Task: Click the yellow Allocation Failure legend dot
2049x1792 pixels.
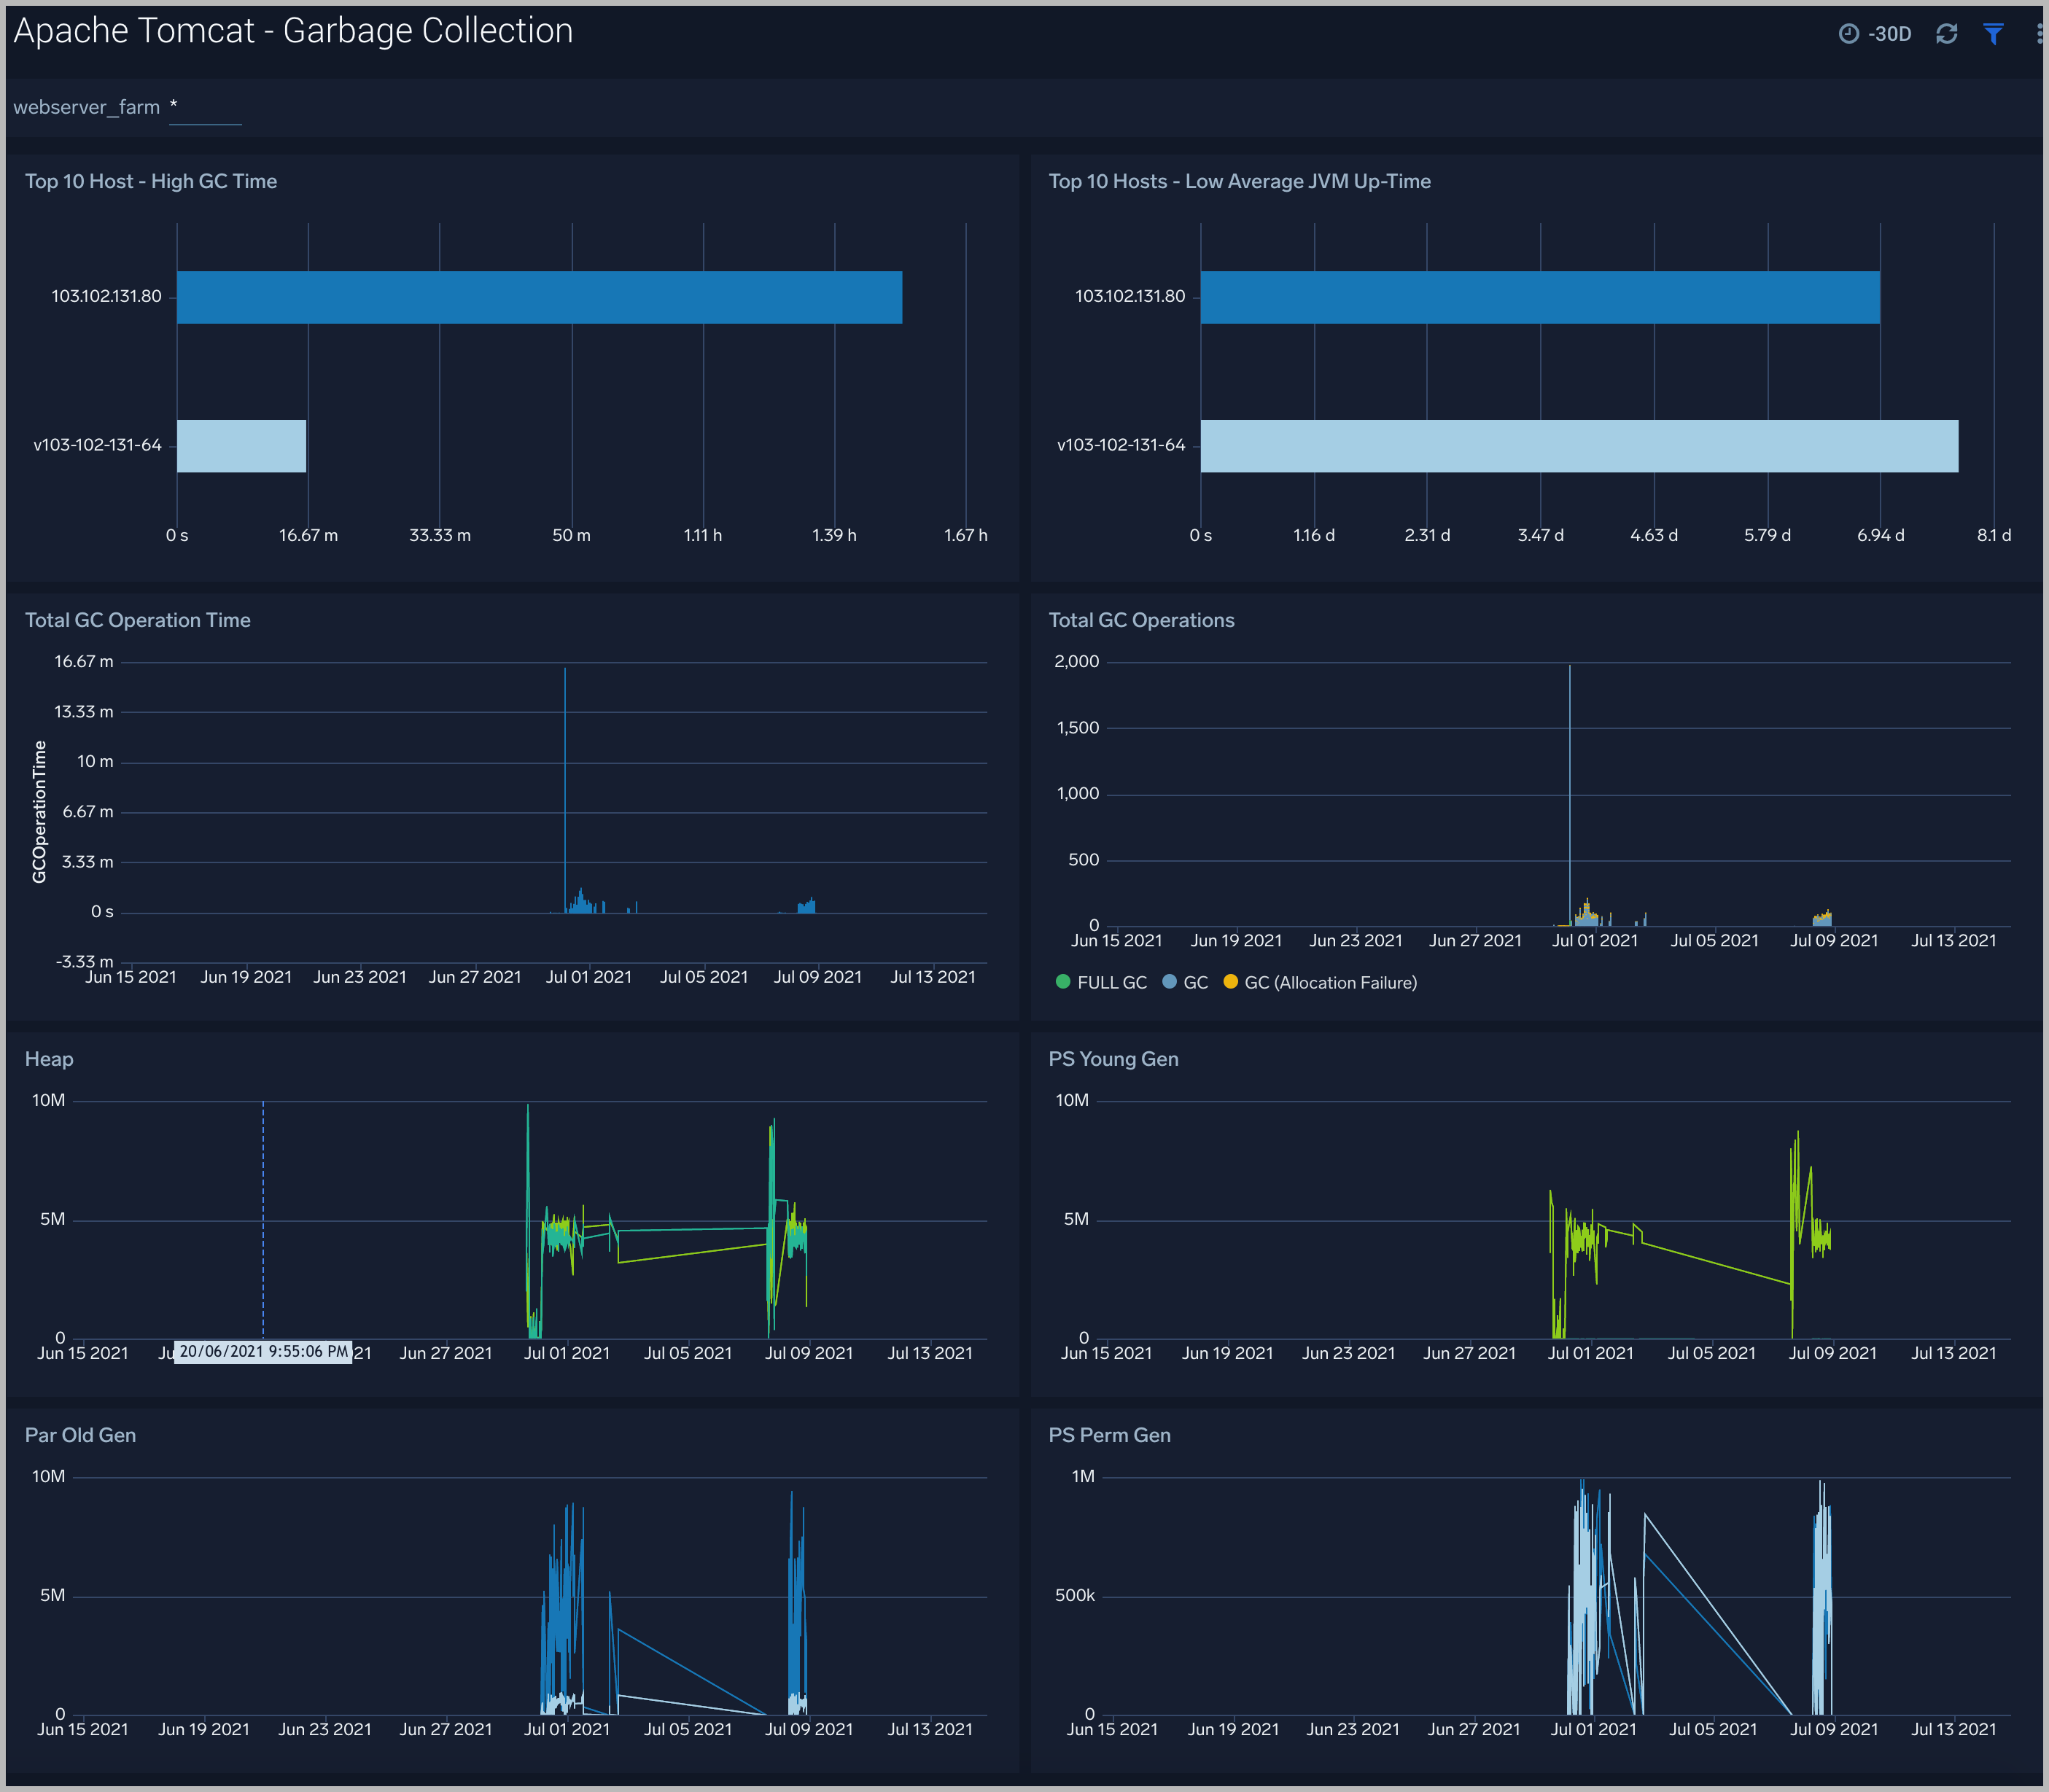Action: [x=1230, y=982]
